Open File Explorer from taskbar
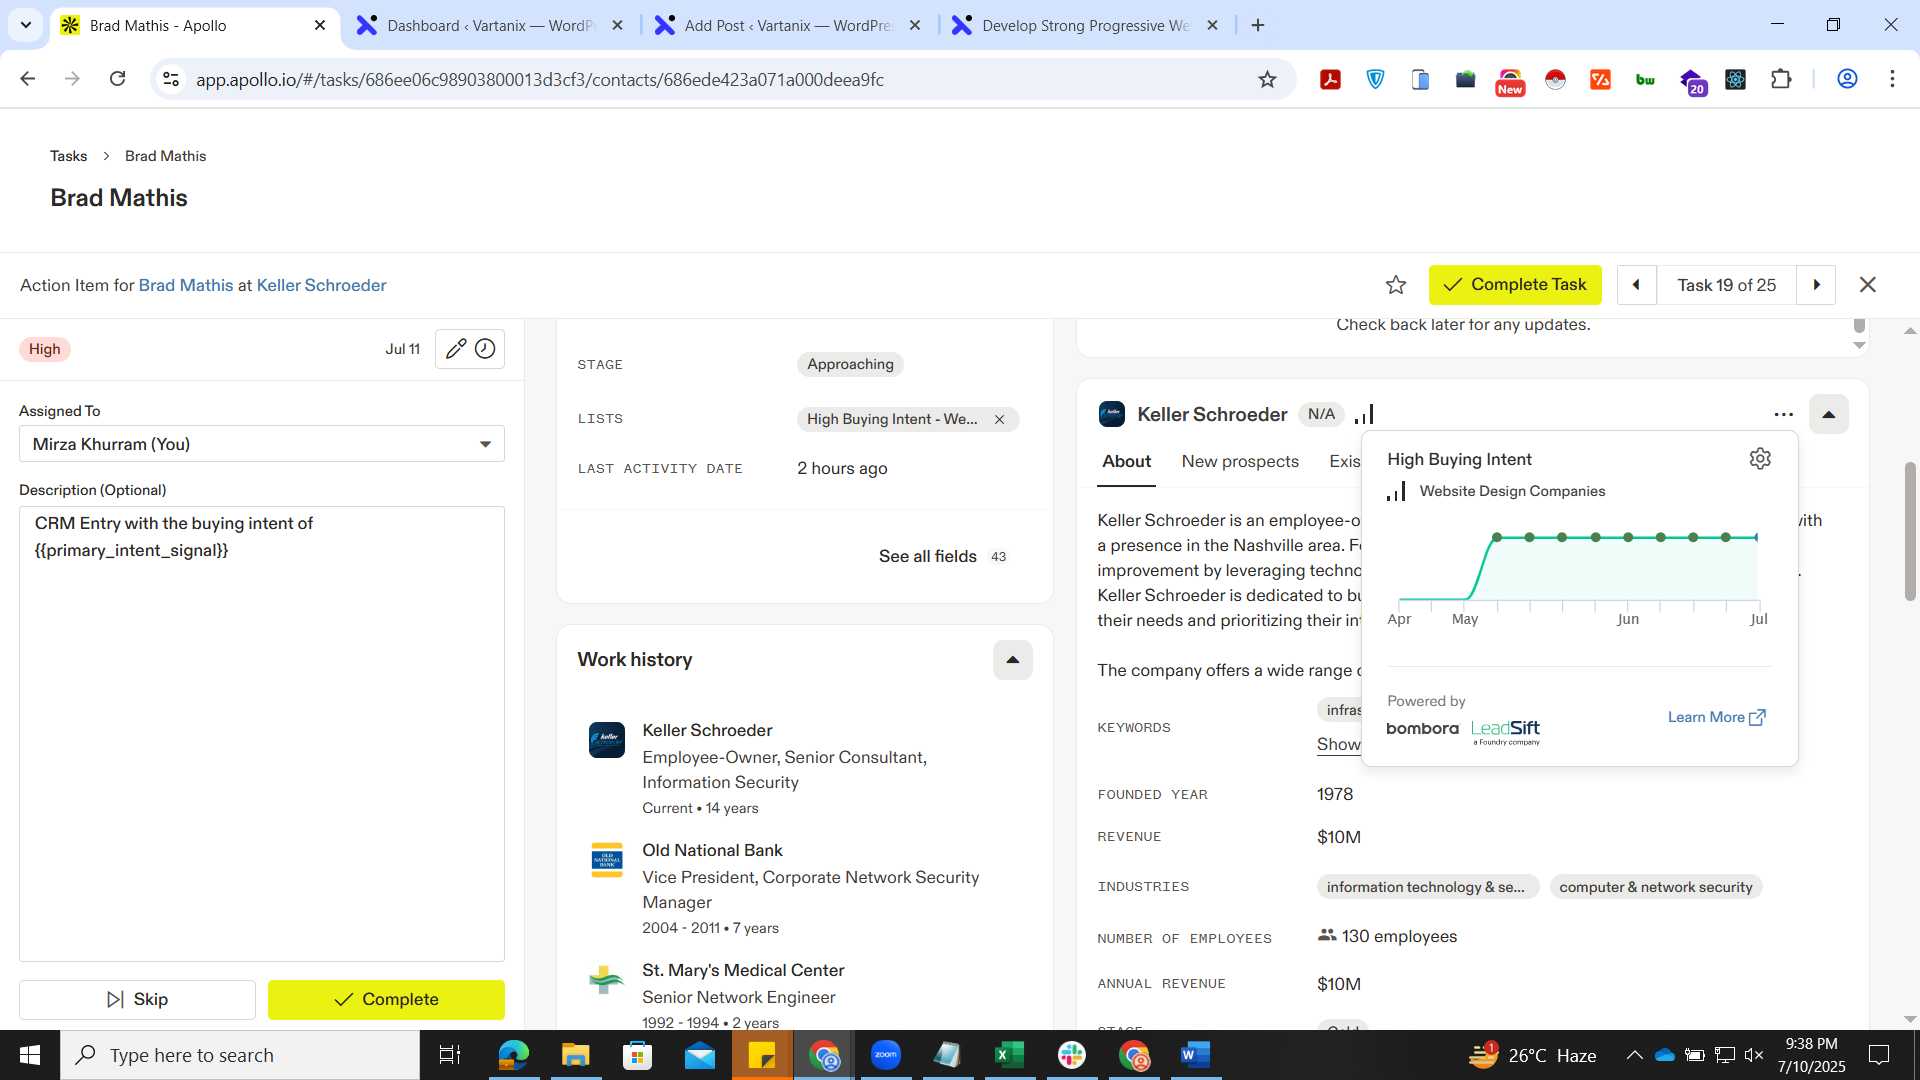Screen dimensions: 1920x1080 (x=575, y=1055)
